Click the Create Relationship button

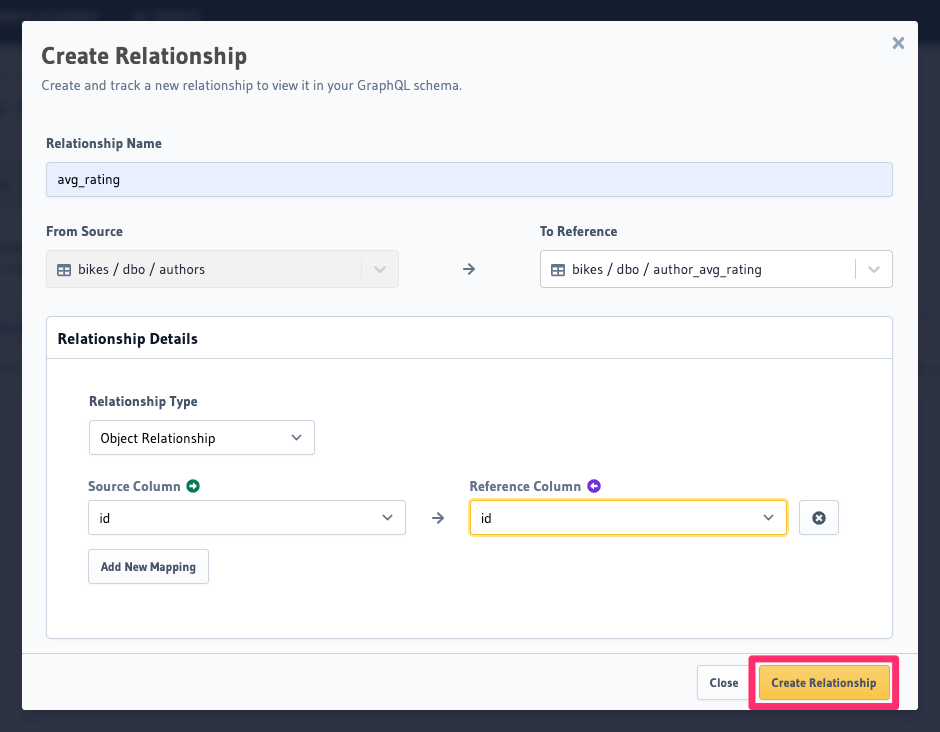[823, 682]
